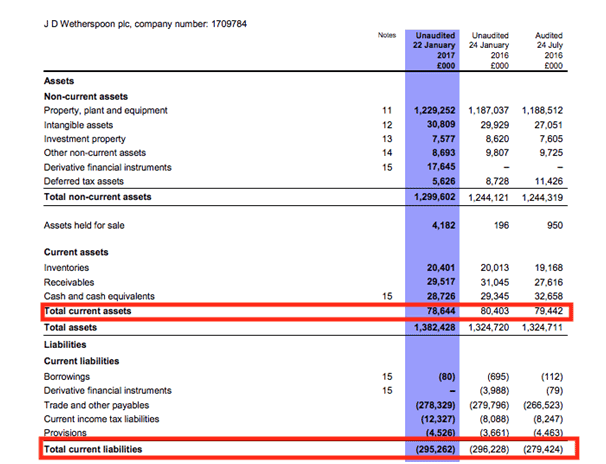This screenshot has height=464, width=606.
Task: Click note number 11
Action: click(x=387, y=110)
